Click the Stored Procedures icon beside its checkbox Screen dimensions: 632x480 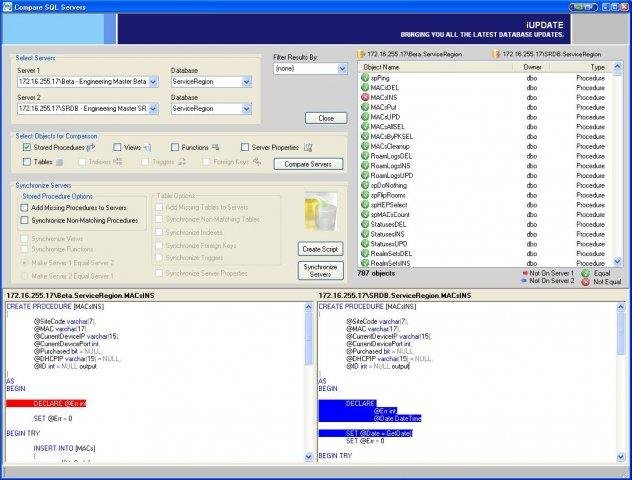point(90,148)
